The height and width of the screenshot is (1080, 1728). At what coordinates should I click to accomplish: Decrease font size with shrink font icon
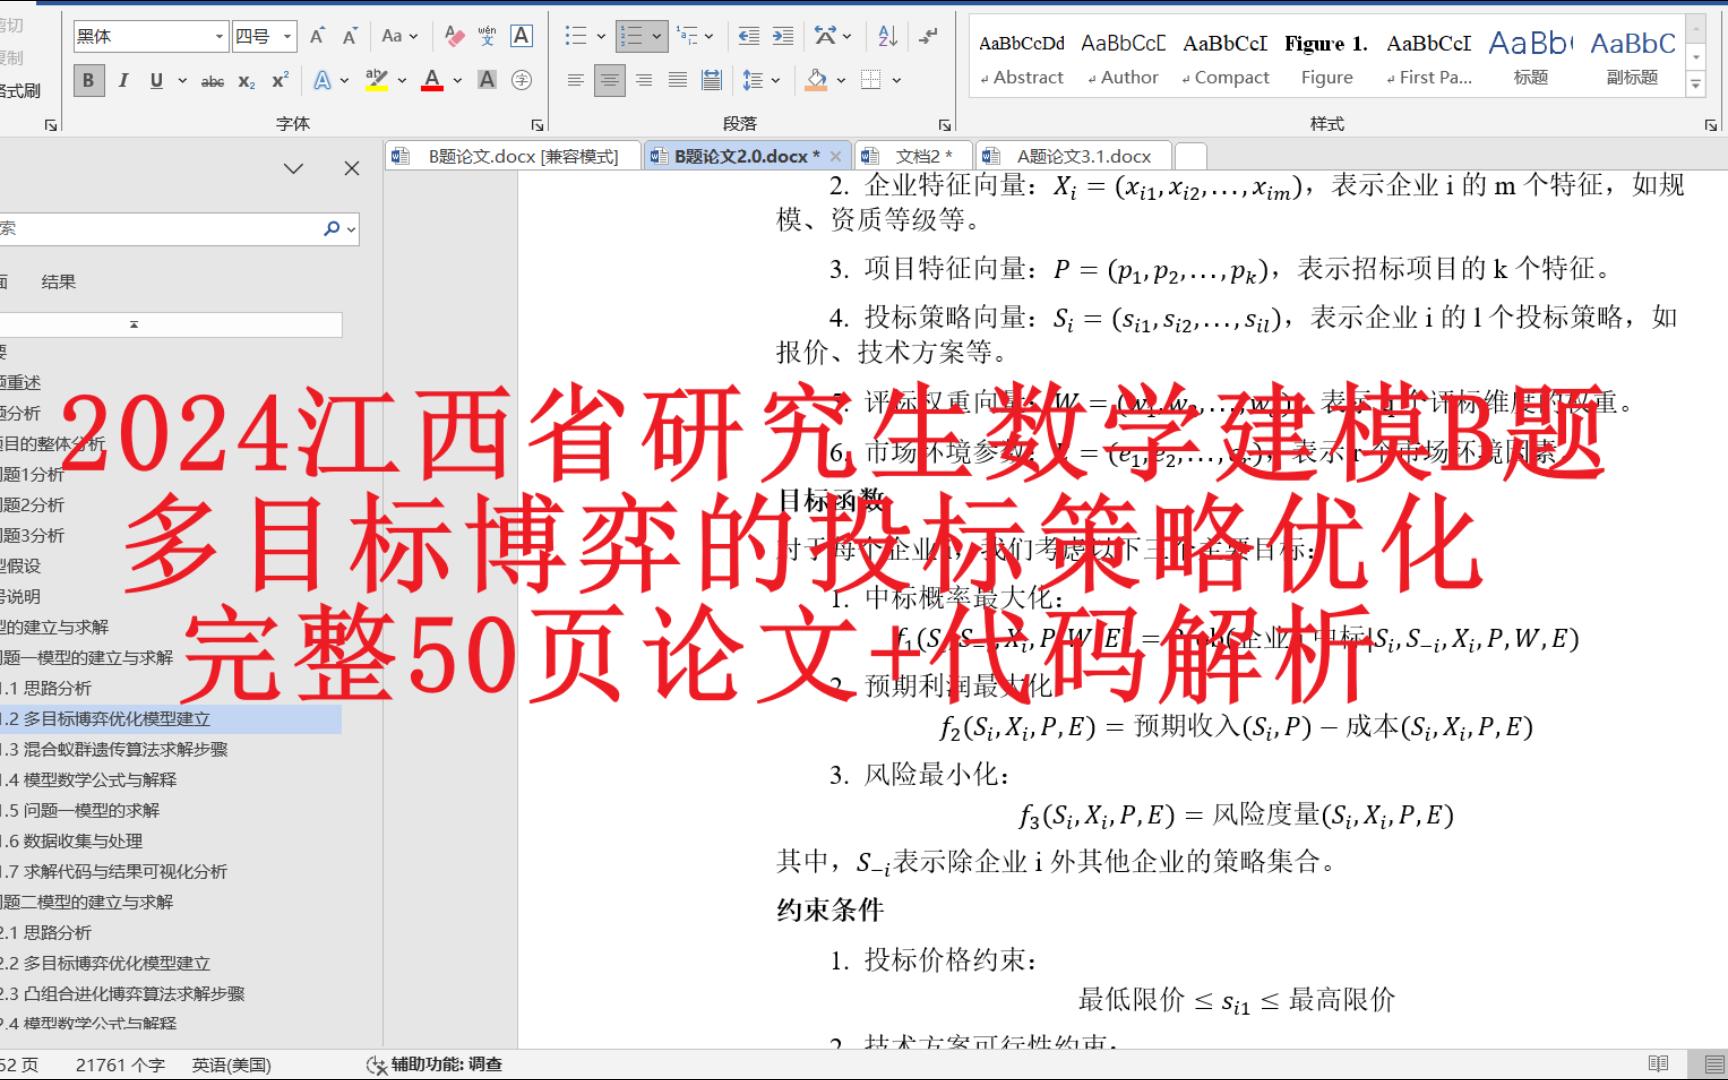pos(350,36)
